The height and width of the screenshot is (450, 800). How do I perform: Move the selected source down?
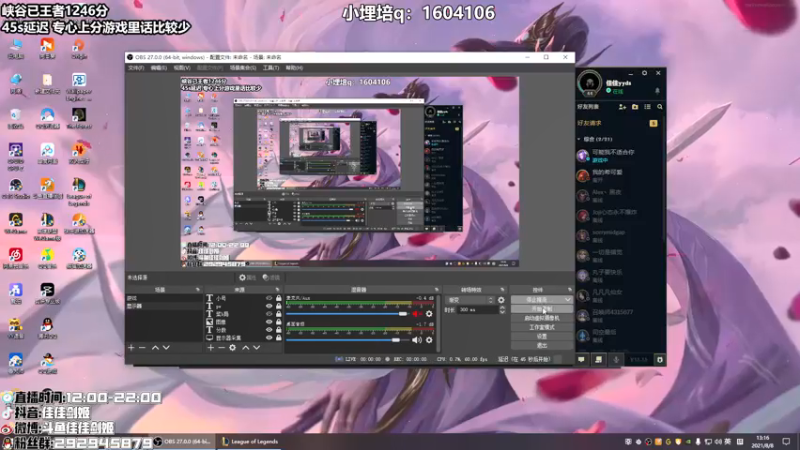click(257, 347)
